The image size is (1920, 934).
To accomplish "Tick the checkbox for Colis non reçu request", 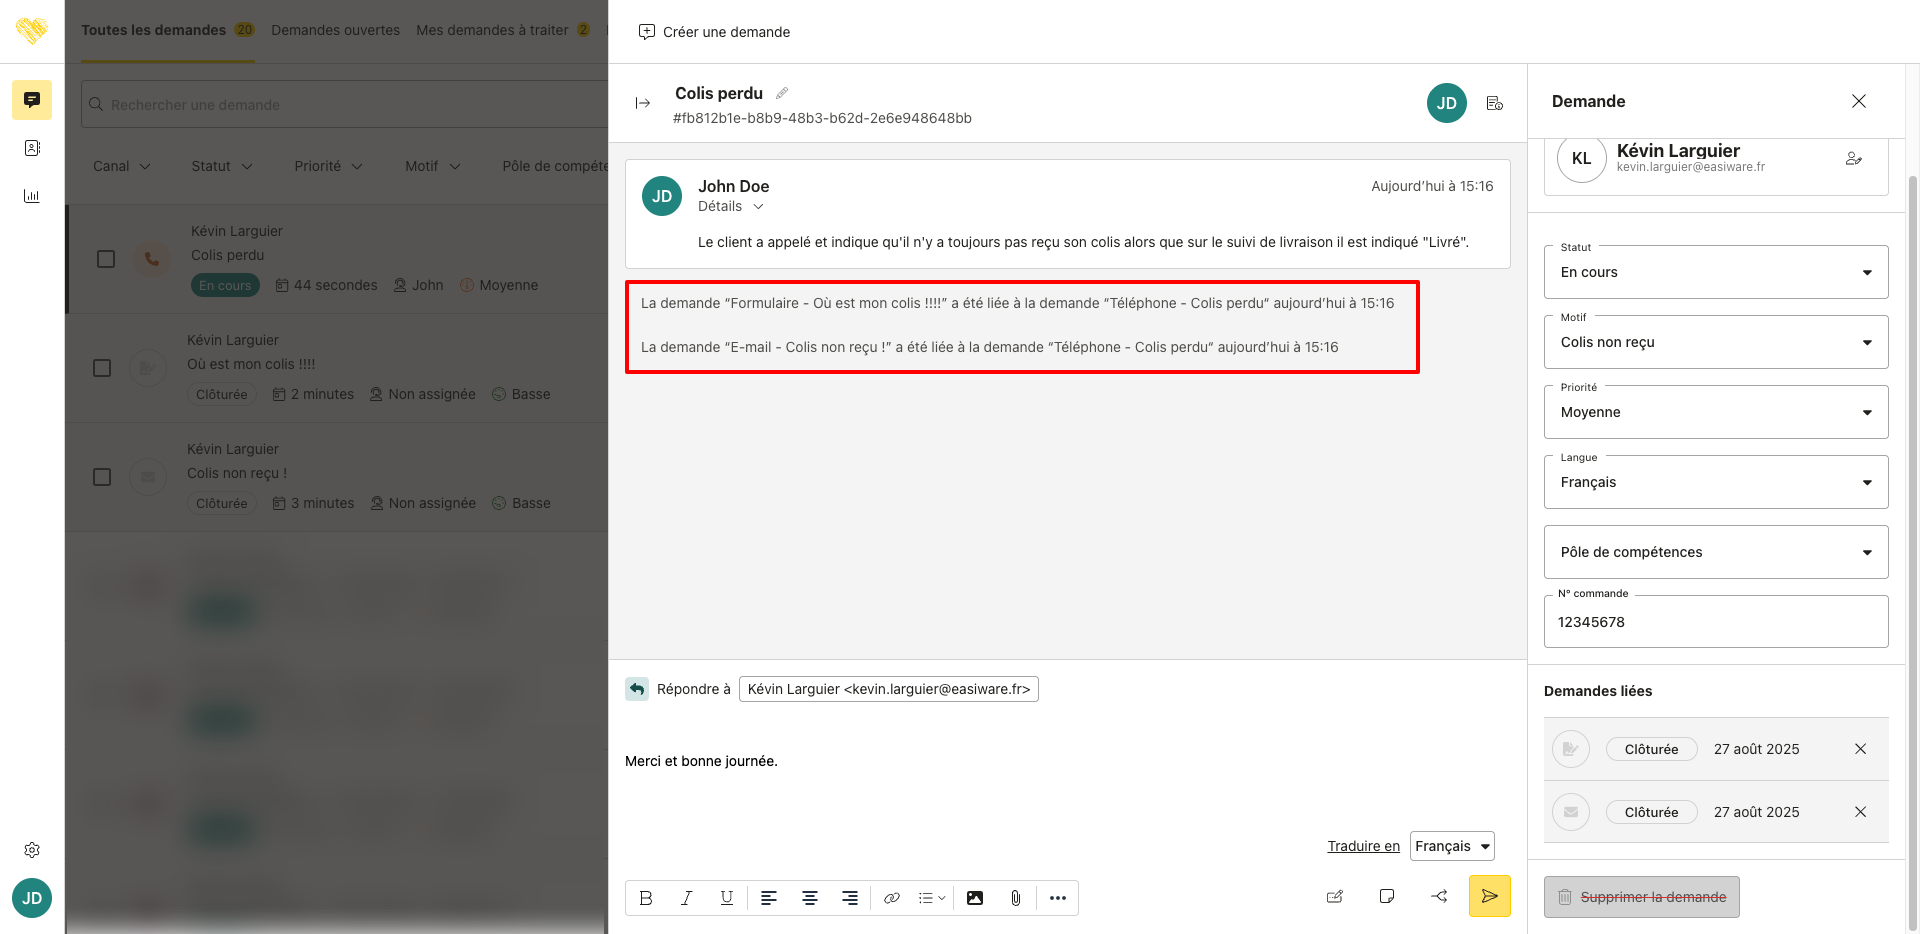I will coord(102,477).
